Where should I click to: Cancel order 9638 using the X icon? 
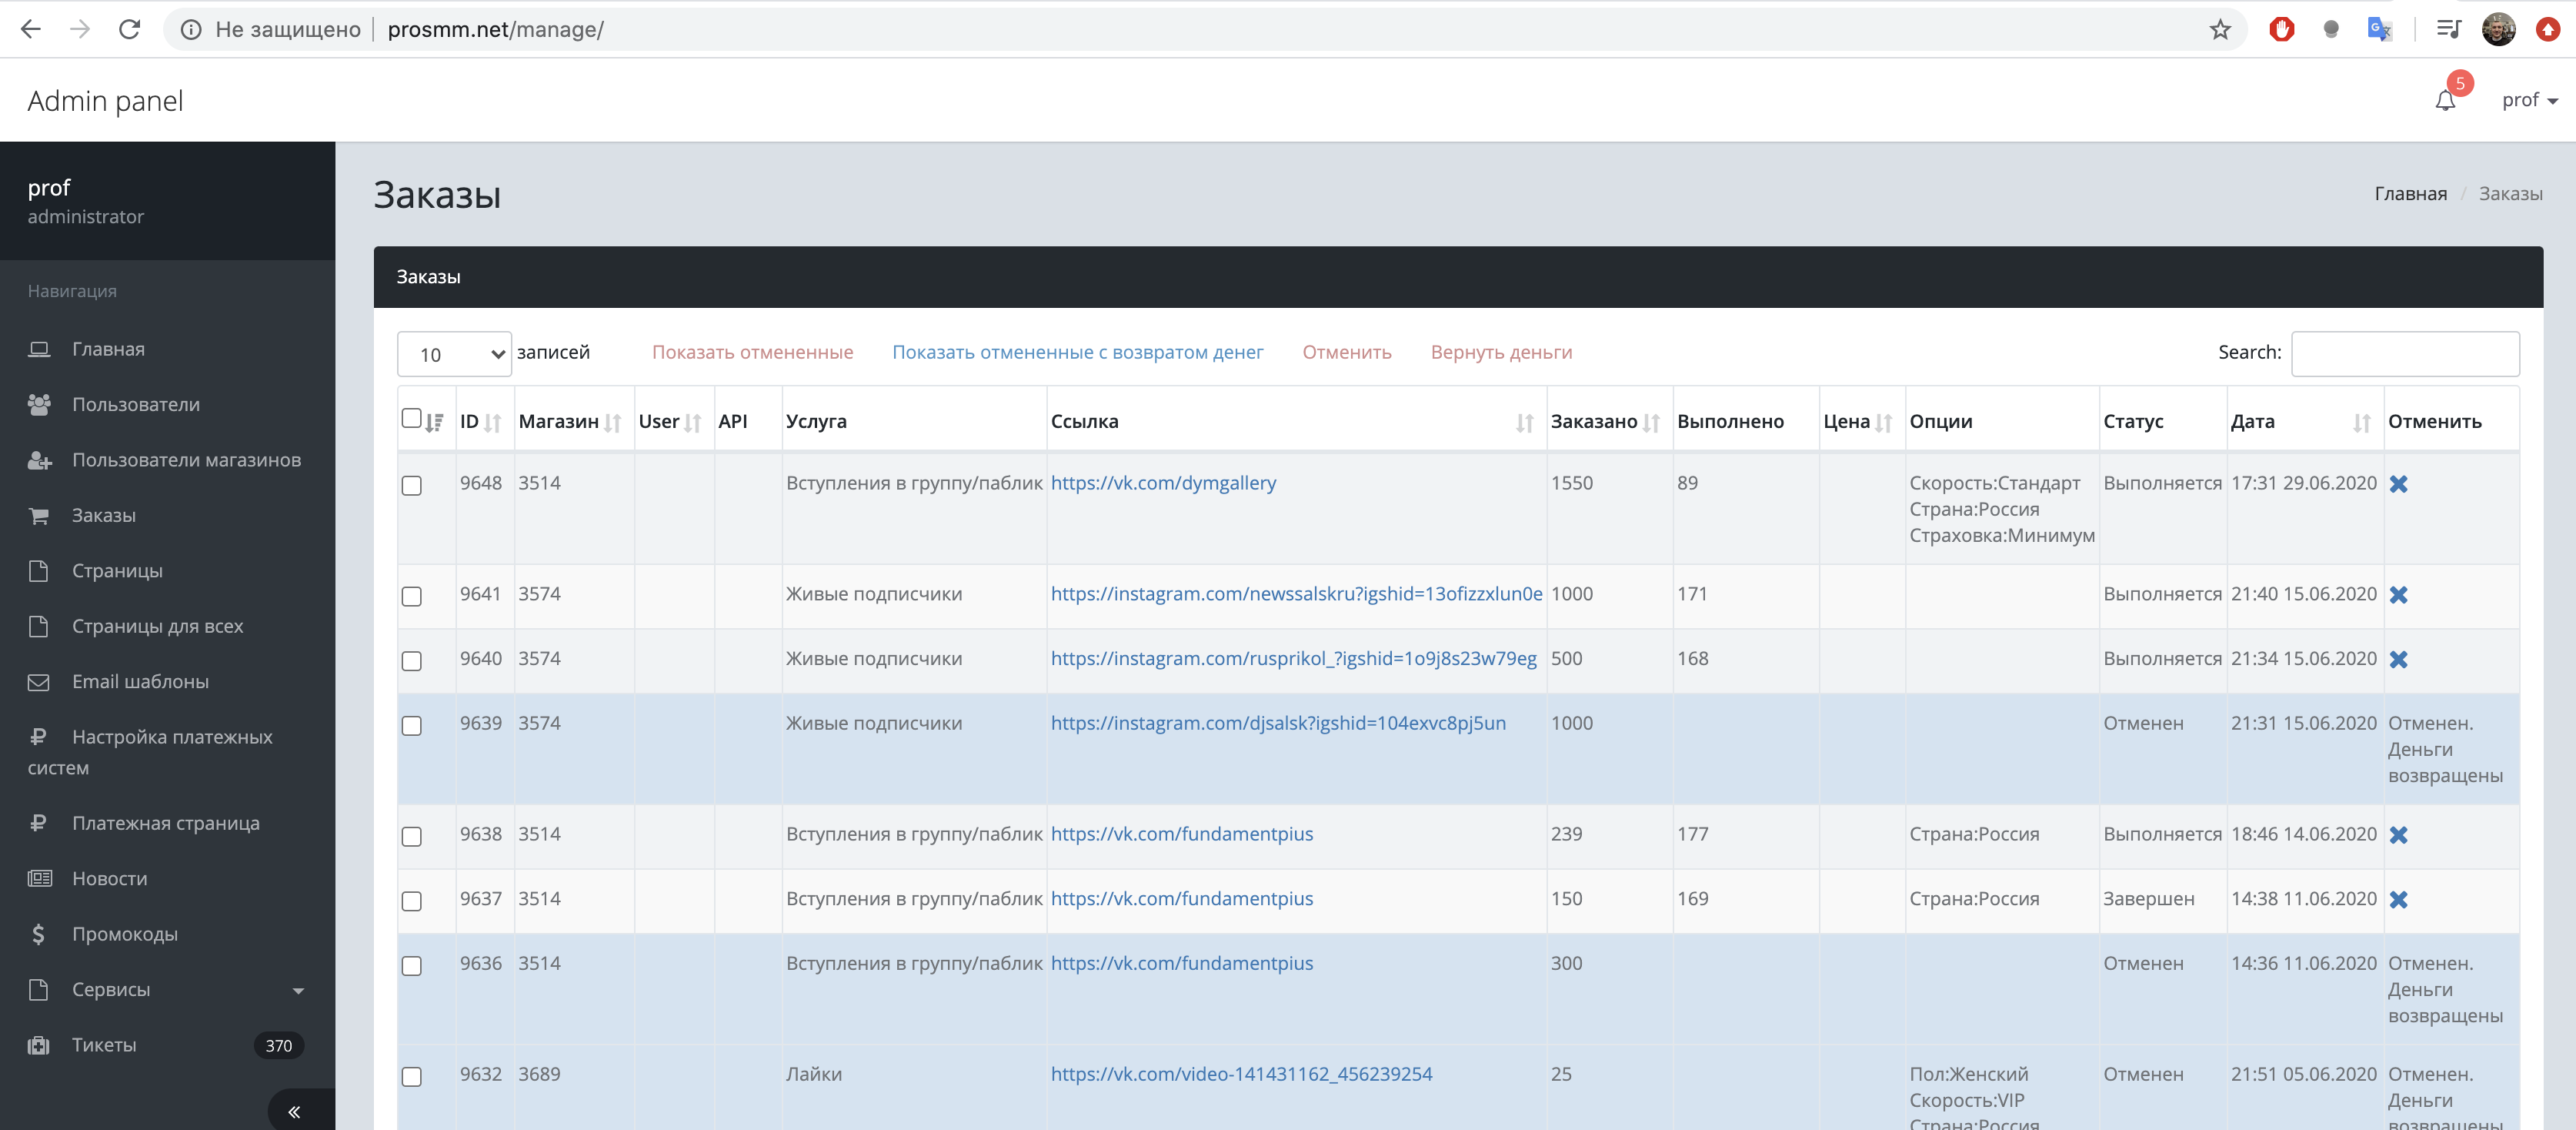tap(2398, 835)
